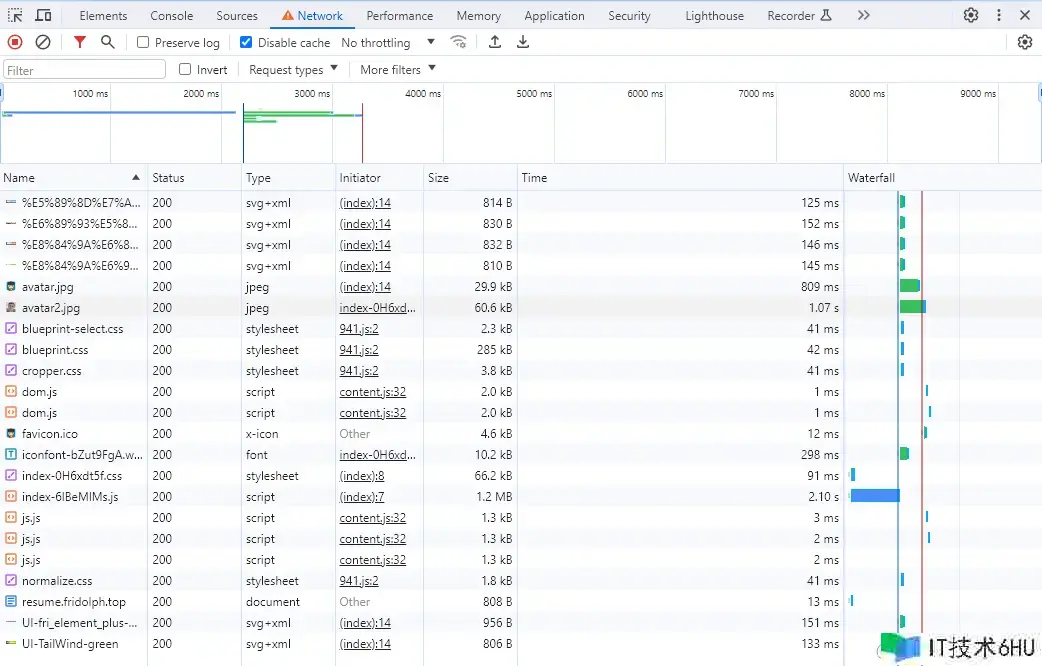Image resolution: width=1042 pixels, height=666 pixels.
Task: Open network settings gear icon
Action: point(1024,42)
